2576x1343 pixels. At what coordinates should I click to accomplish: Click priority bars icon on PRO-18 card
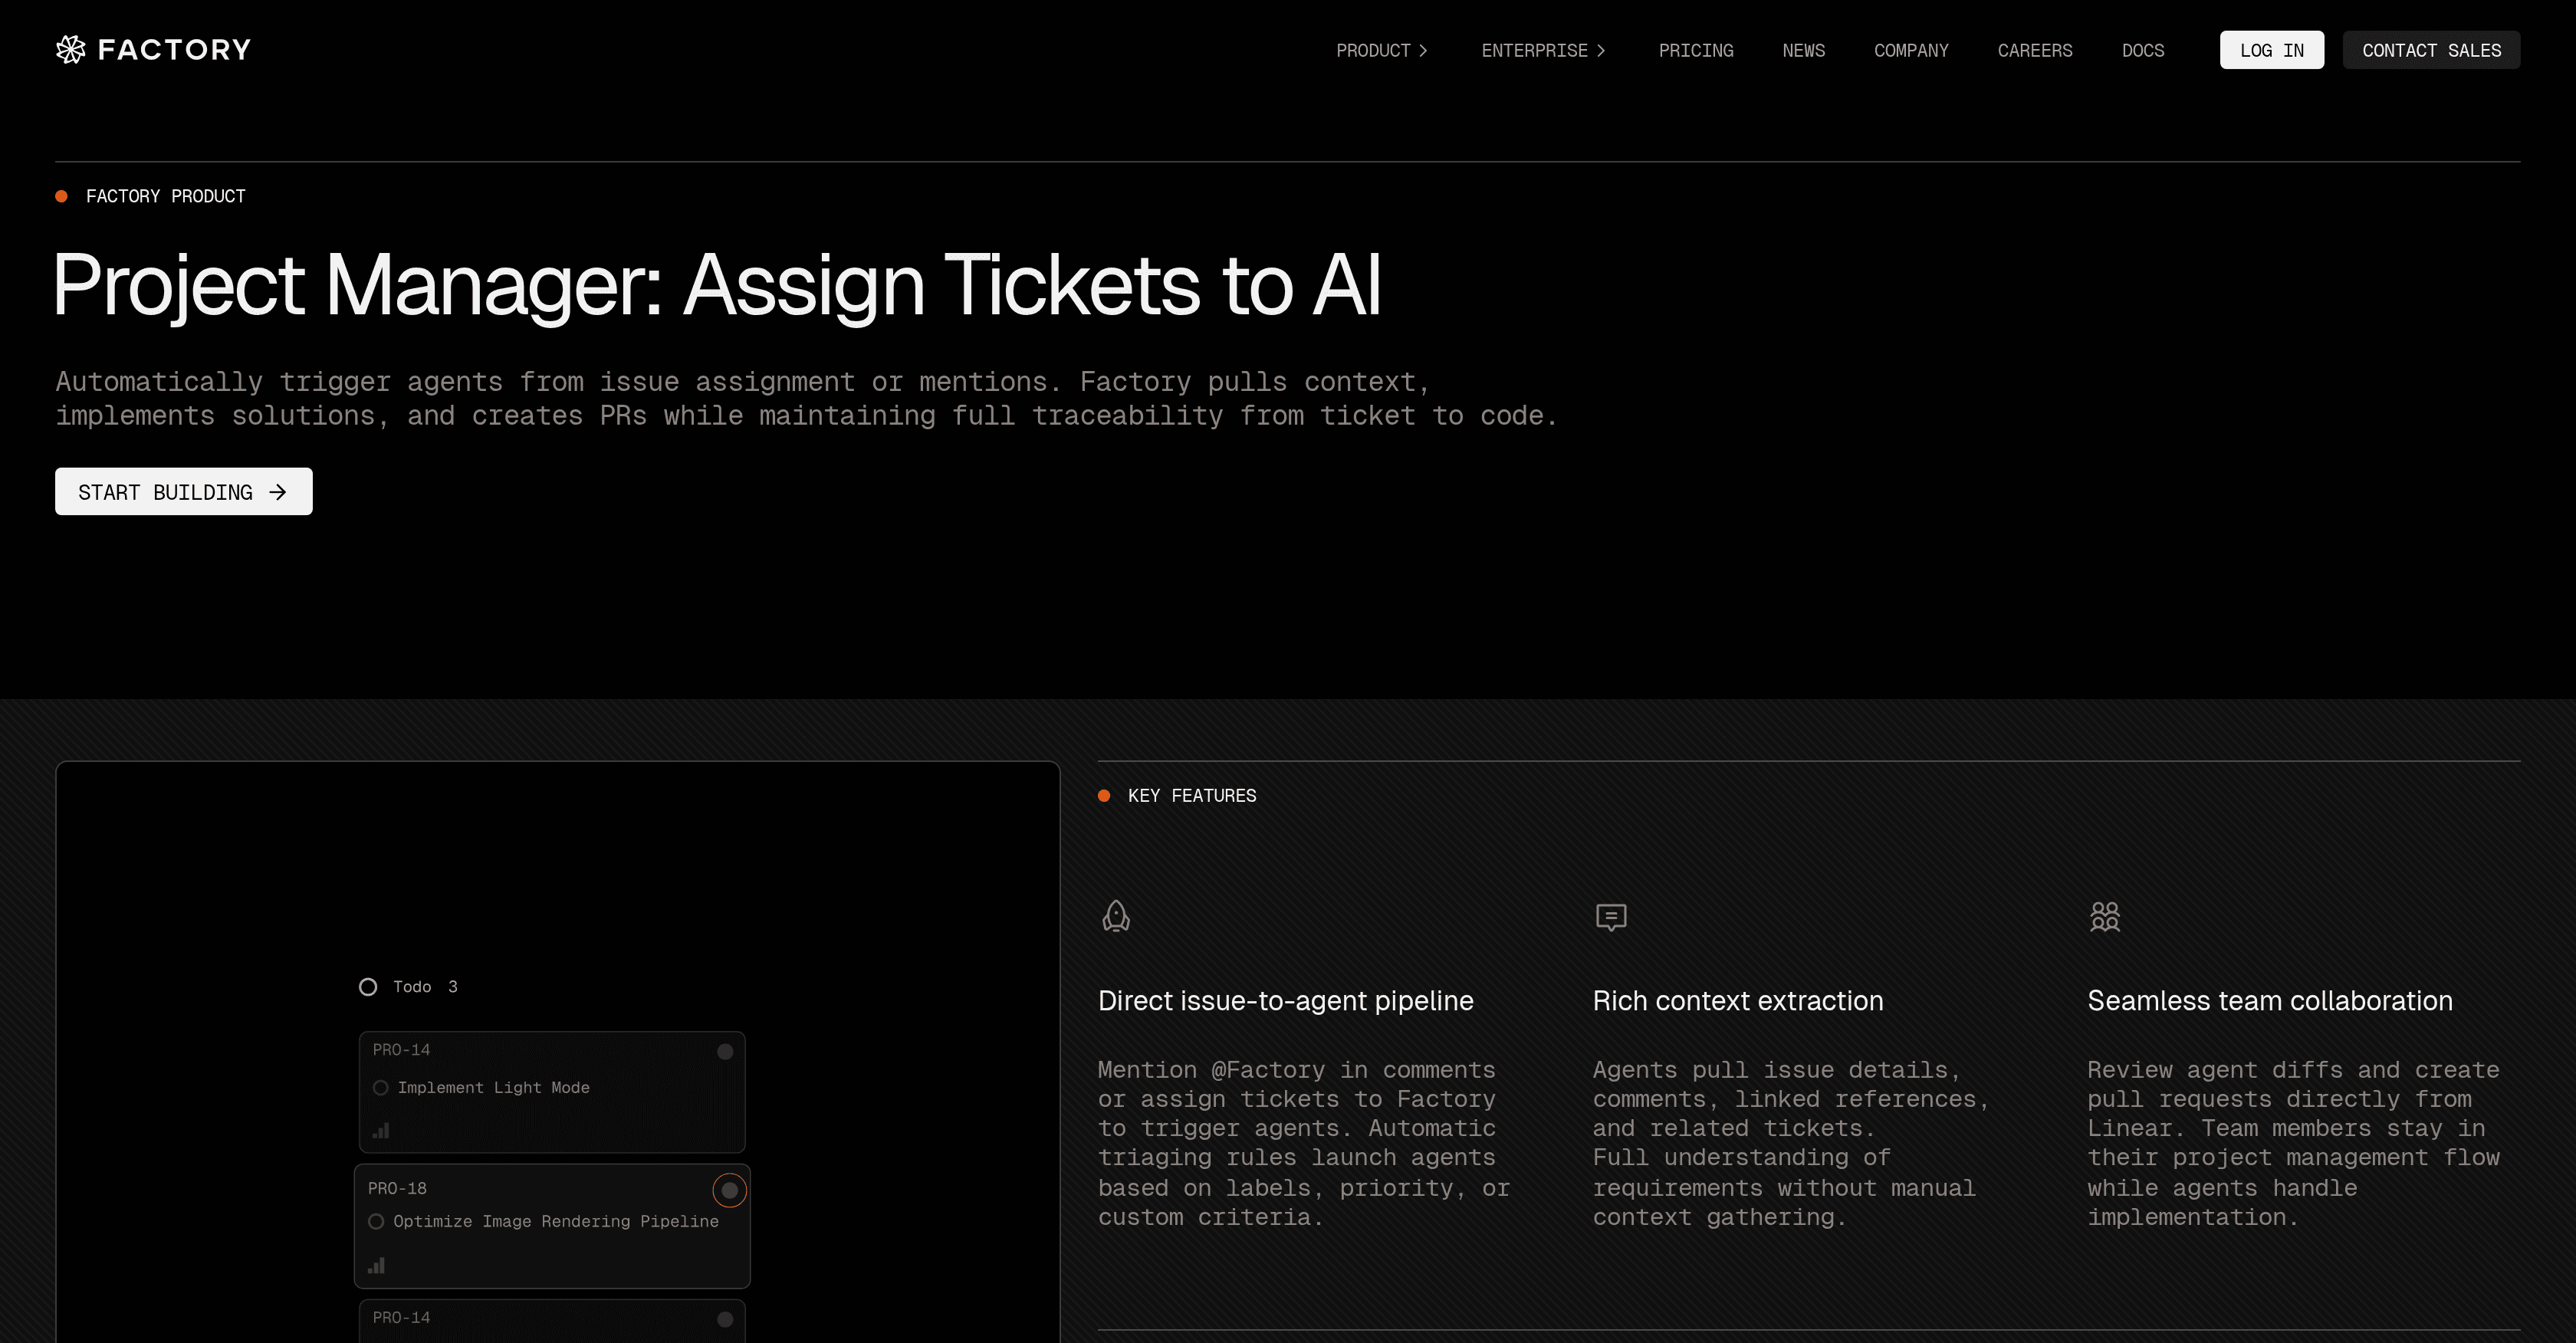click(x=376, y=1266)
